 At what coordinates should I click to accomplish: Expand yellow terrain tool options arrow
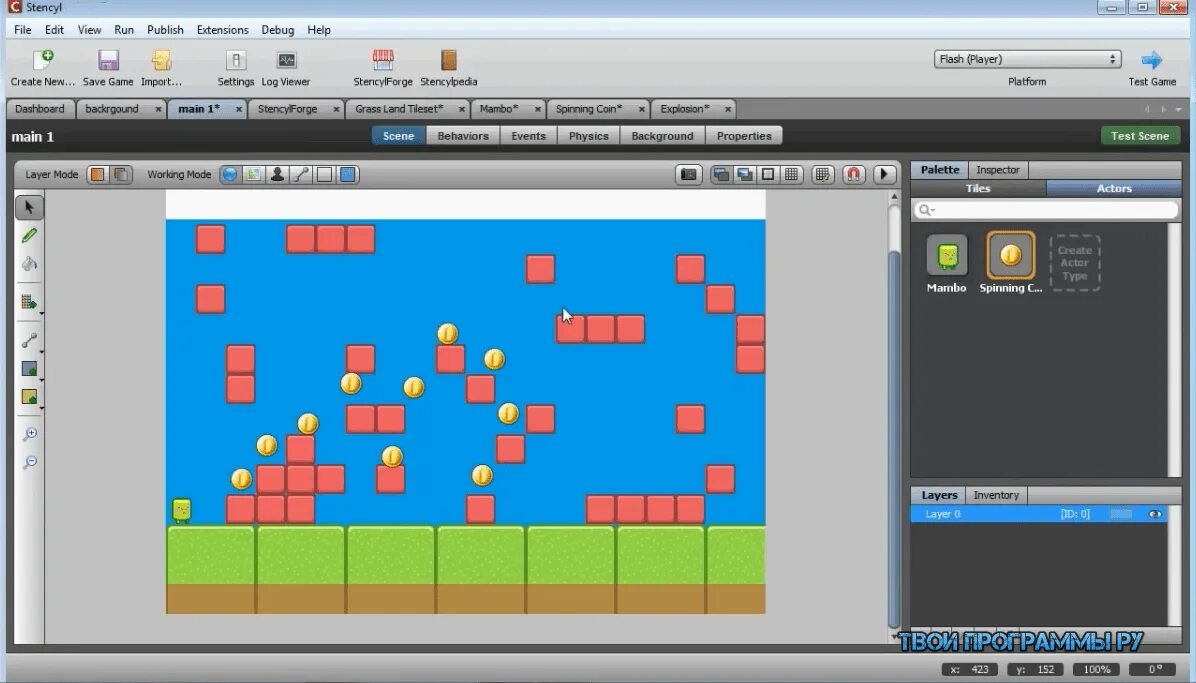click(41, 408)
